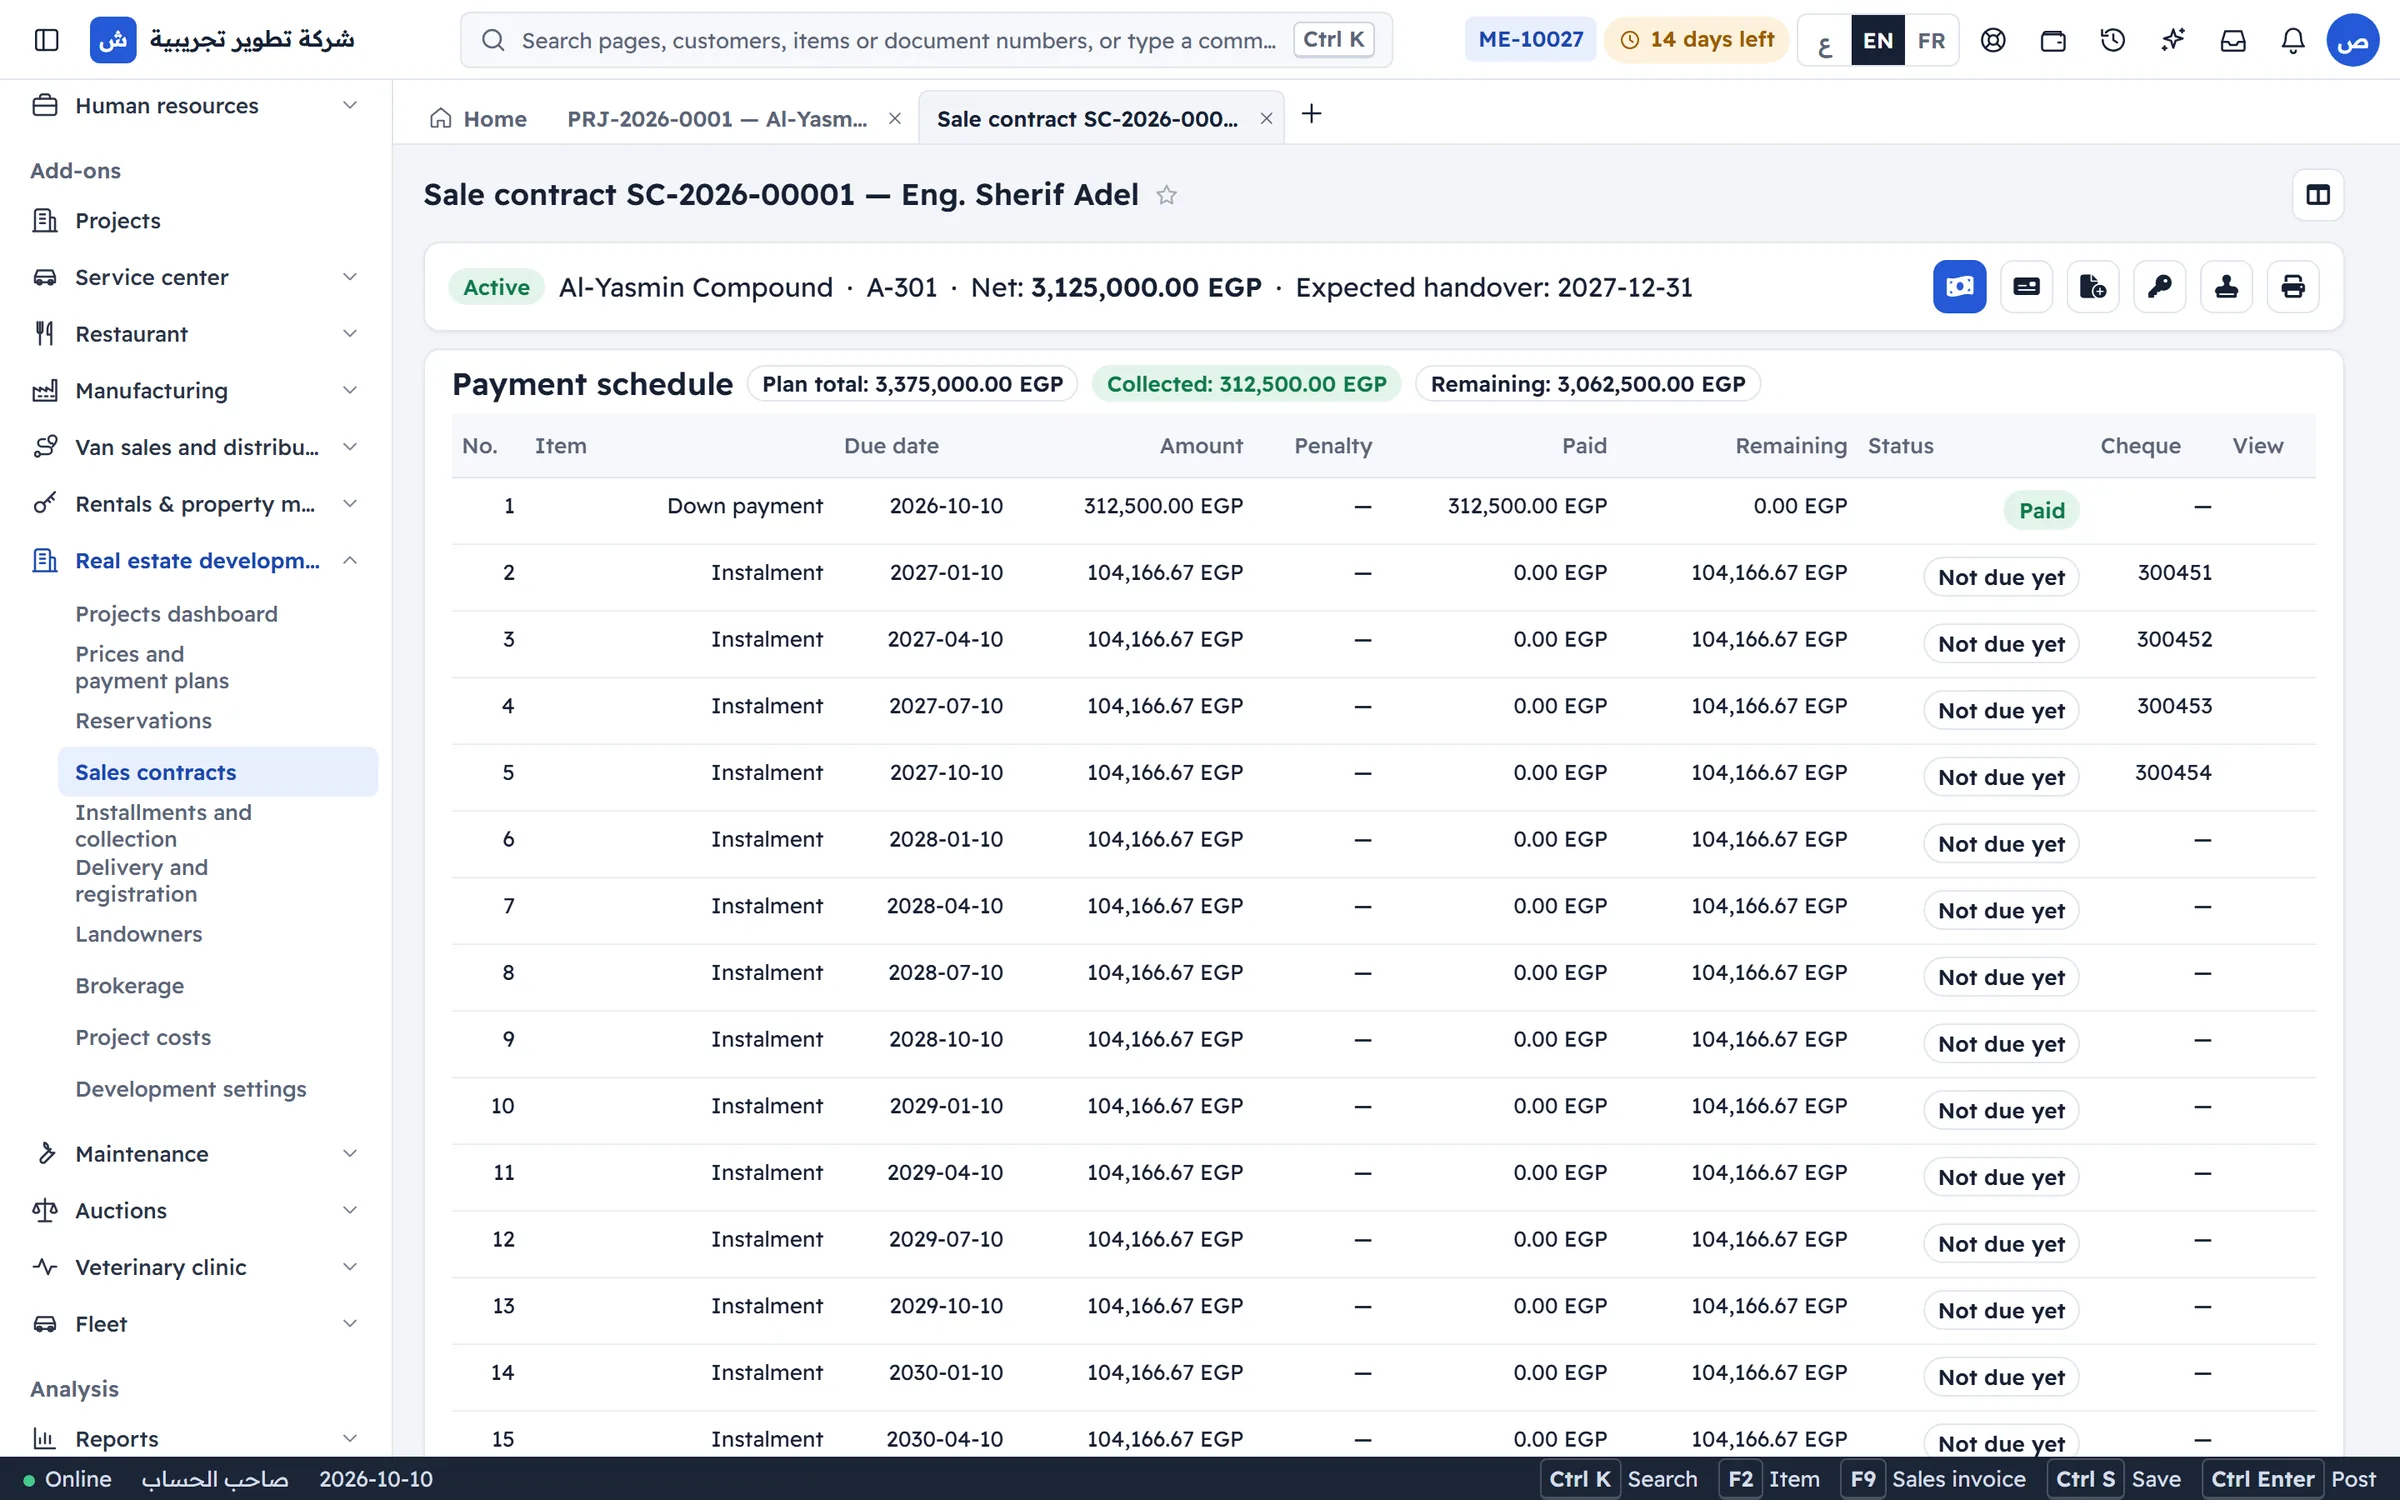
Task: Click the stamp registration icon
Action: [x=2226, y=287]
